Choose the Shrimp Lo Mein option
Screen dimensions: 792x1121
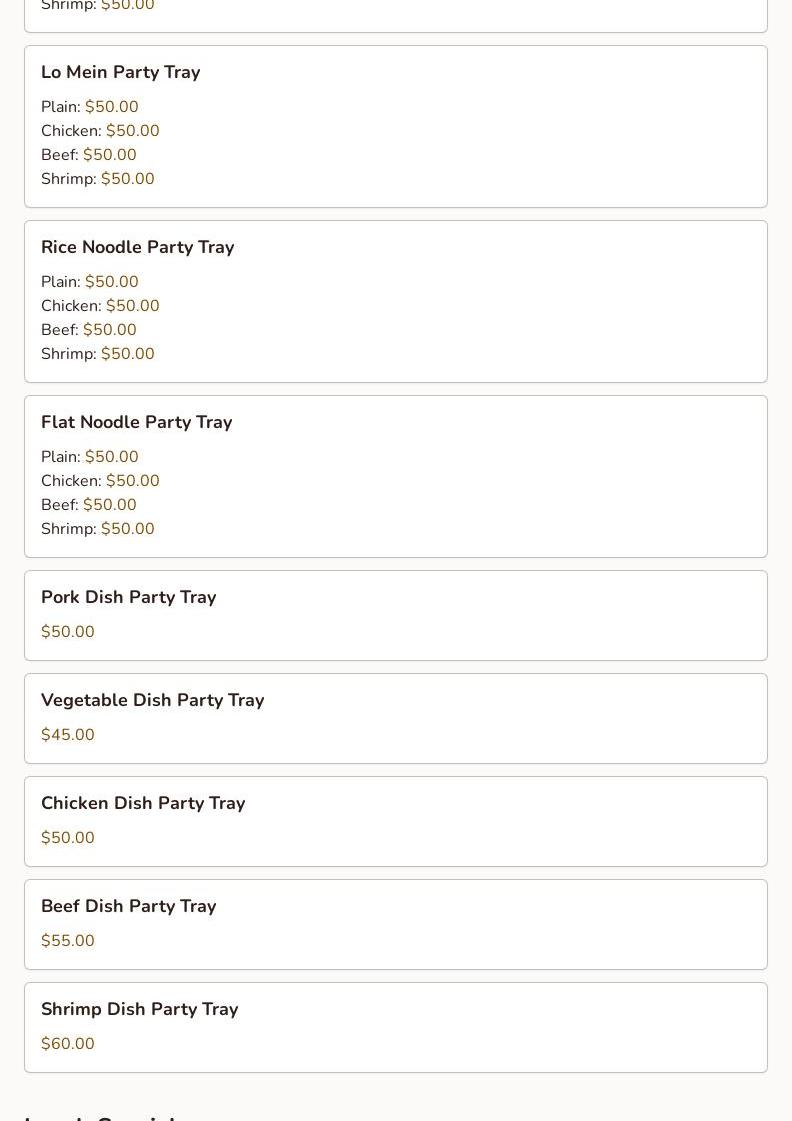pyautogui.click(x=97, y=179)
